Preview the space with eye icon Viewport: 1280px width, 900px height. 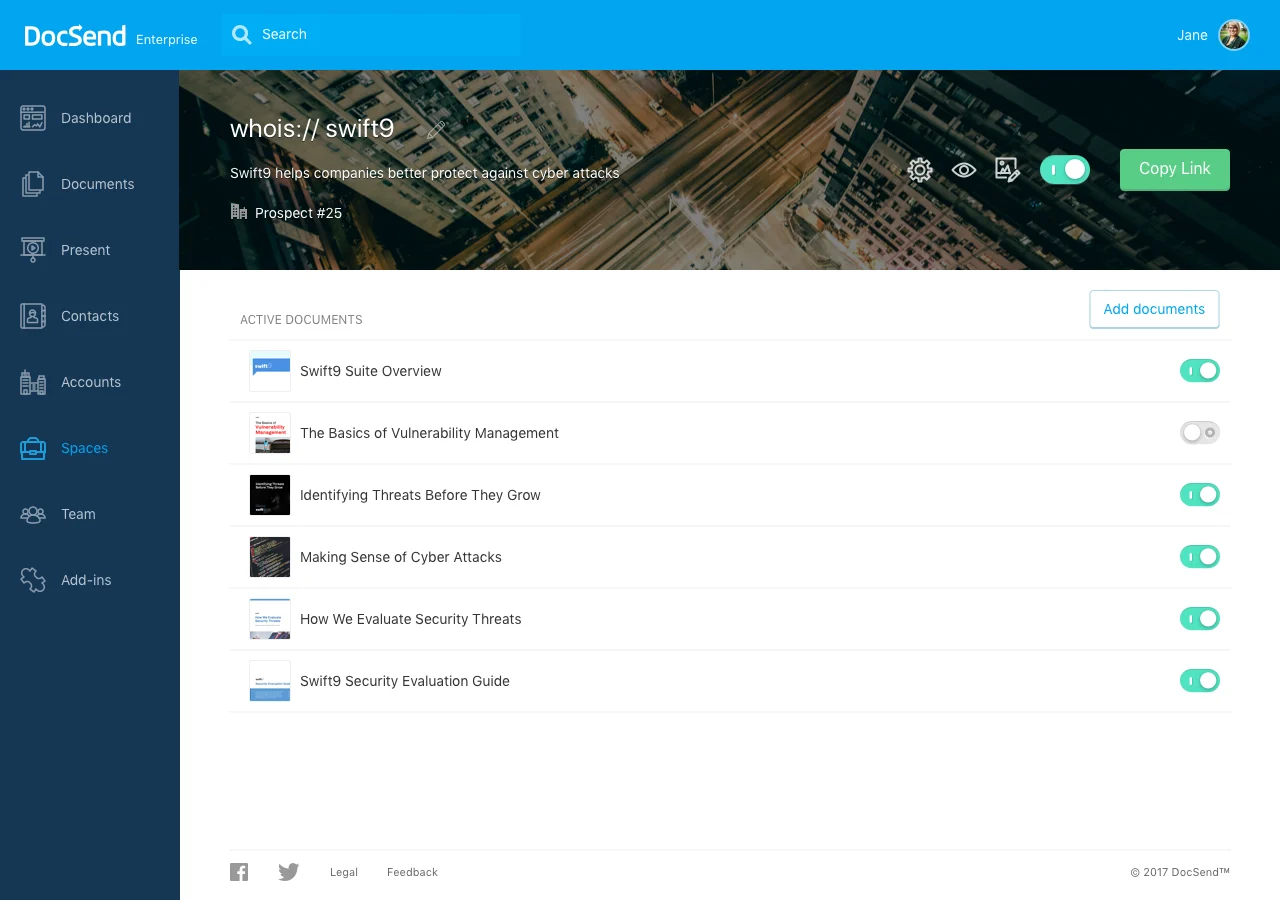(964, 170)
